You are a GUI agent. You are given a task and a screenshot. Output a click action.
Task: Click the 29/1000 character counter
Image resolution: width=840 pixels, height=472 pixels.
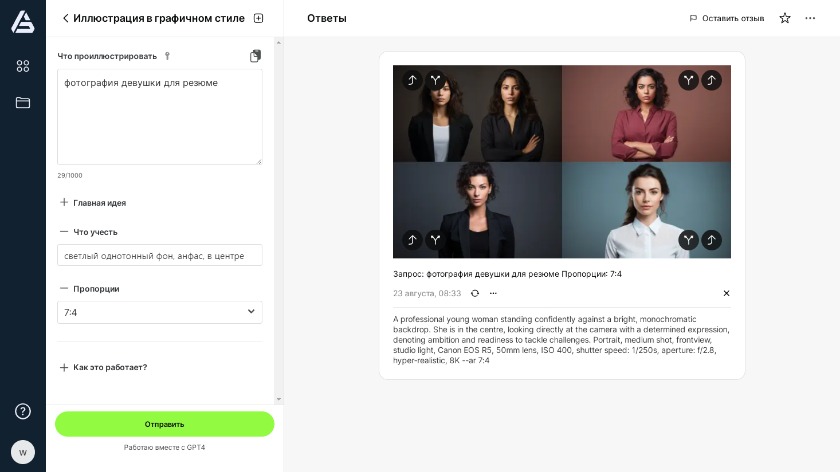pos(70,175)
